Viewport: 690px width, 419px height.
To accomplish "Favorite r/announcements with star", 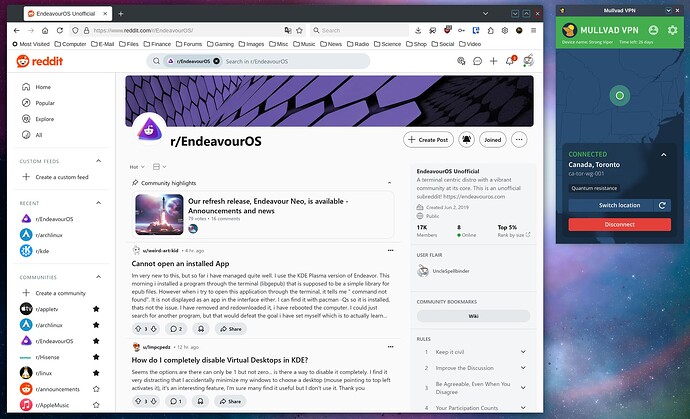I will click(96, 389).
